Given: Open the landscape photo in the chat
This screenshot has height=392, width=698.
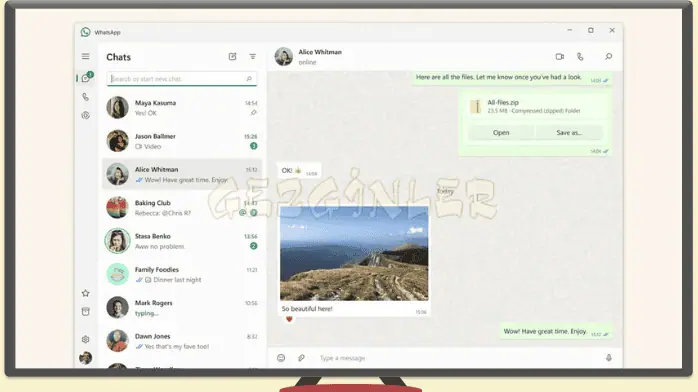Looking at the screenshot, I should tap(354, 253).
